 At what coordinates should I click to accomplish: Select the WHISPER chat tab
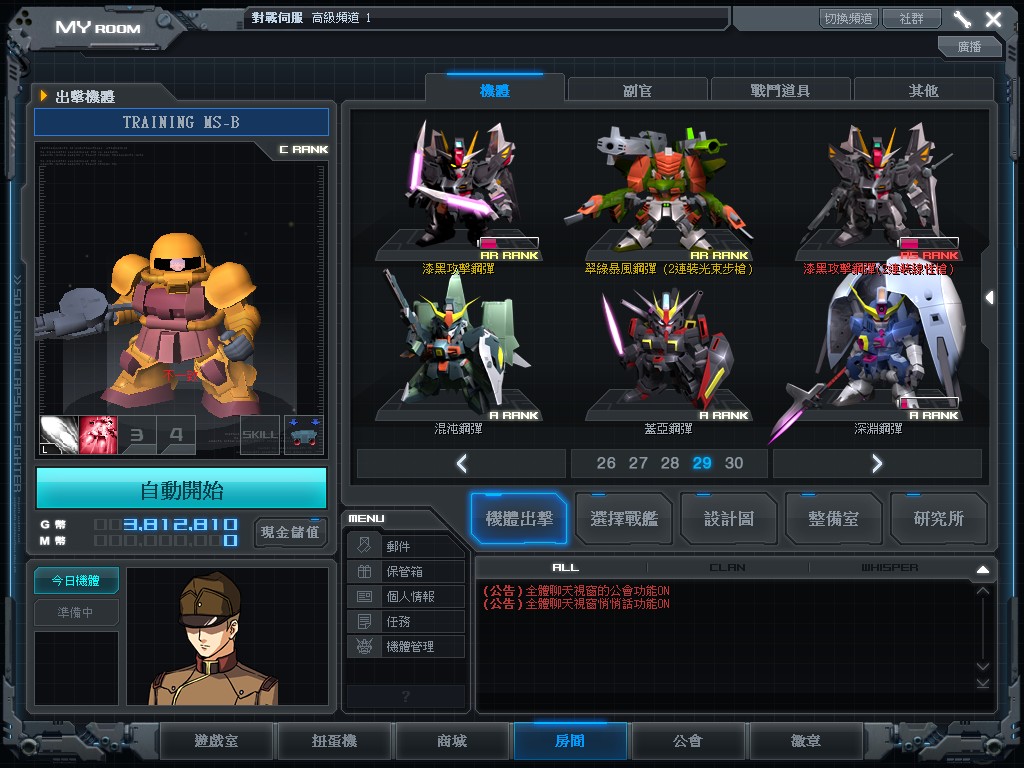coord(889,568)
